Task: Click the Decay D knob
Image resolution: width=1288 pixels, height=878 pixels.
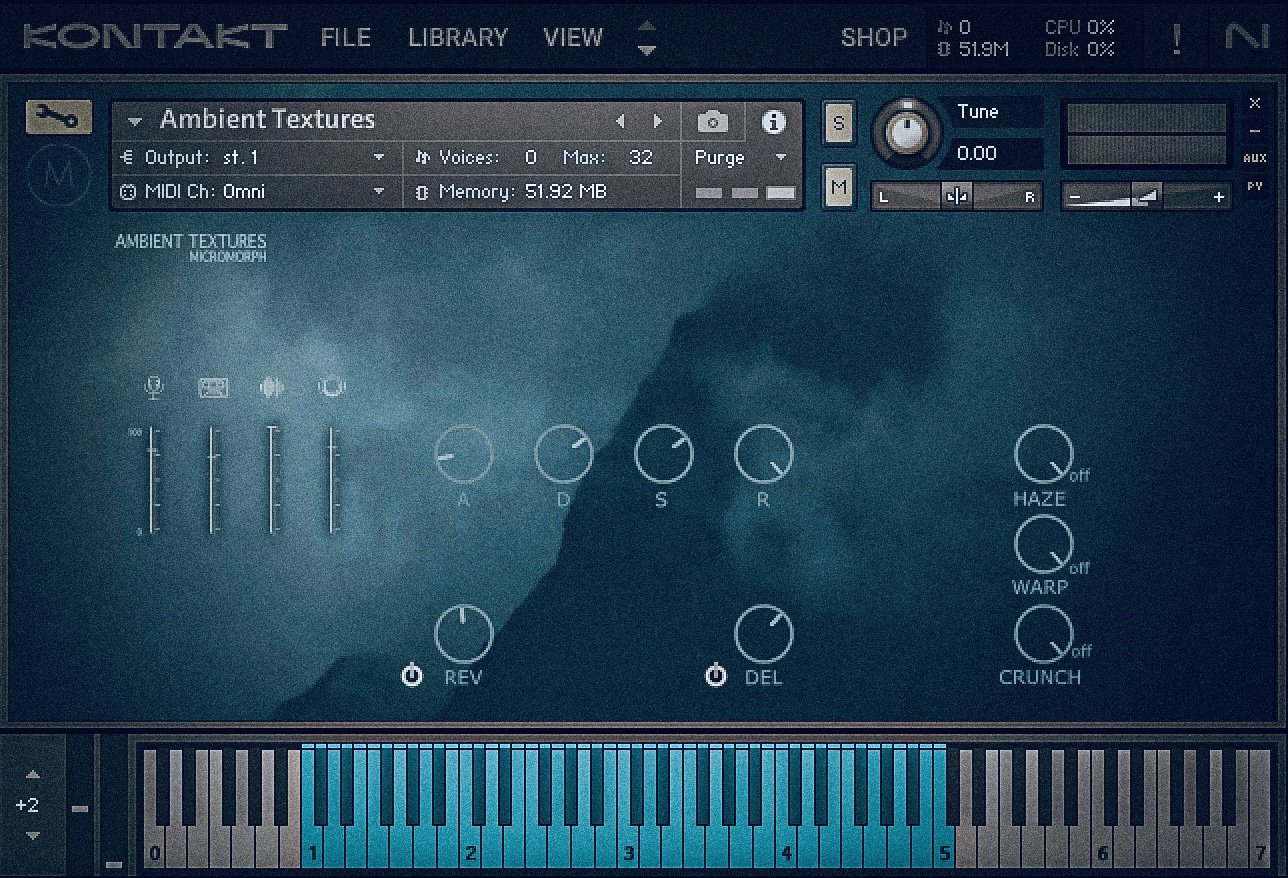Action: coord(564,454)
